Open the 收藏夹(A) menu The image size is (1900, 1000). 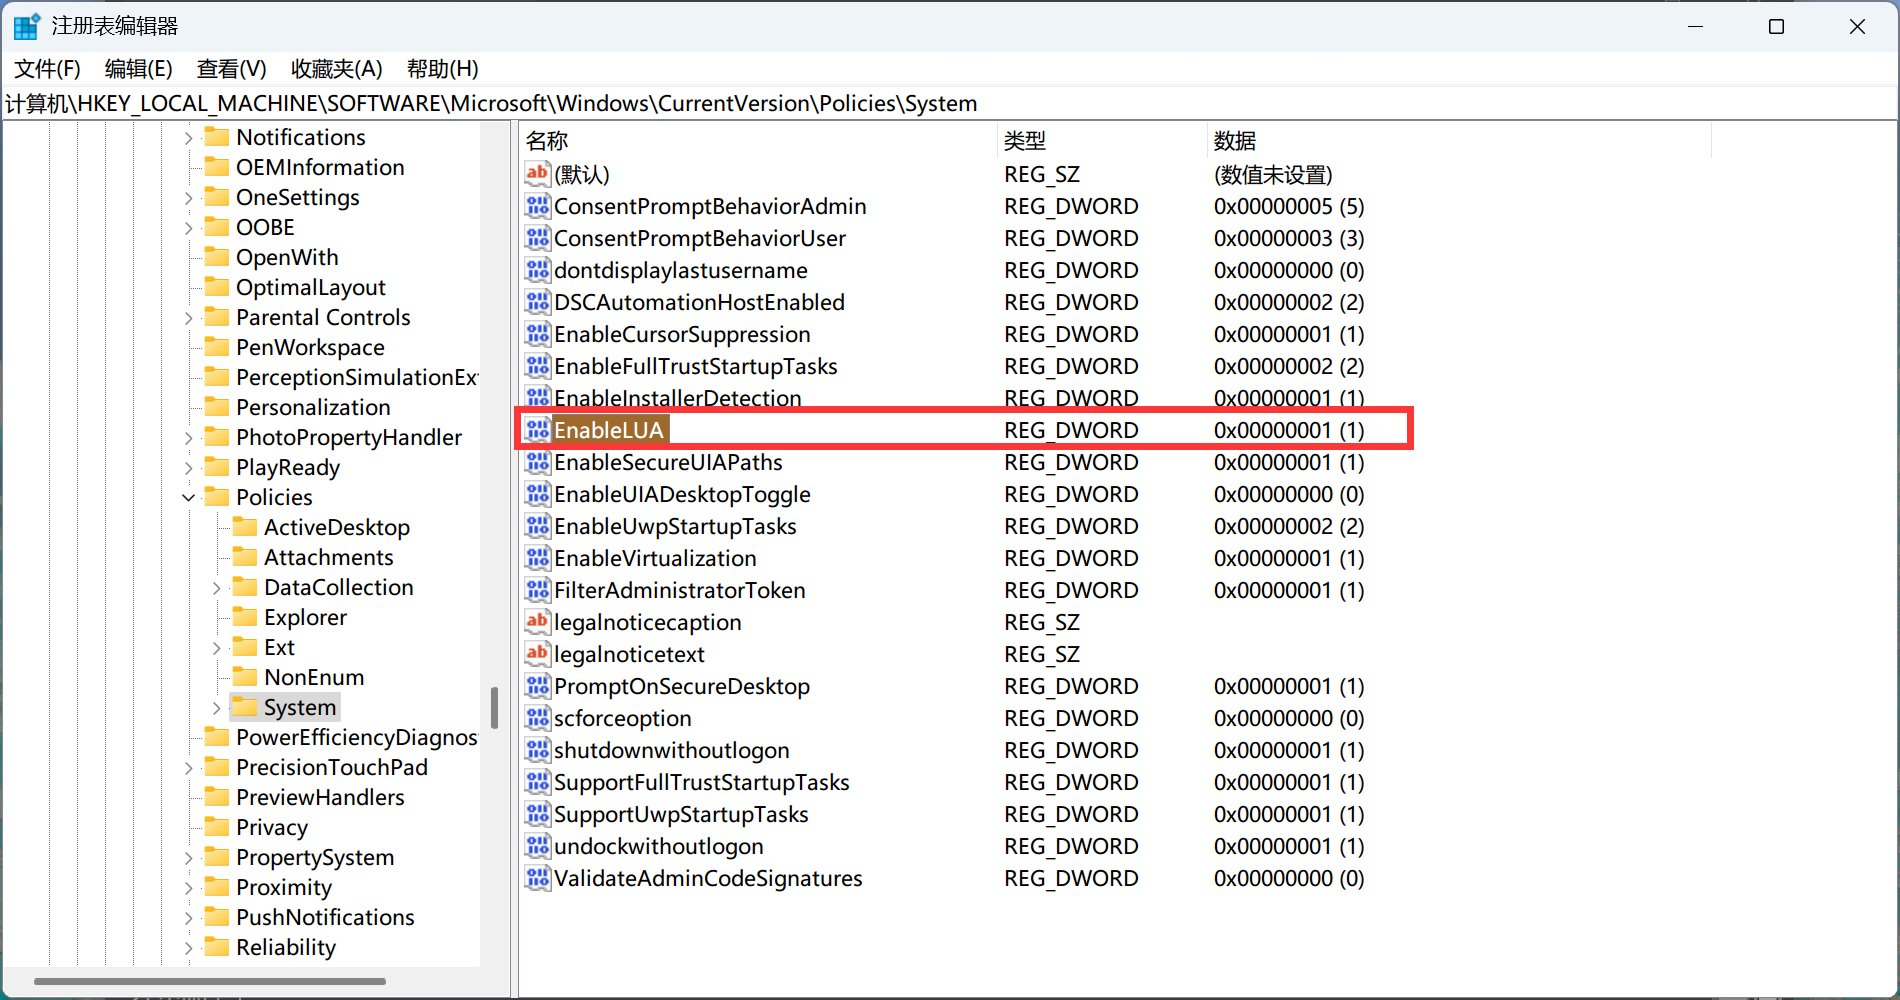(x=336, y=69)
